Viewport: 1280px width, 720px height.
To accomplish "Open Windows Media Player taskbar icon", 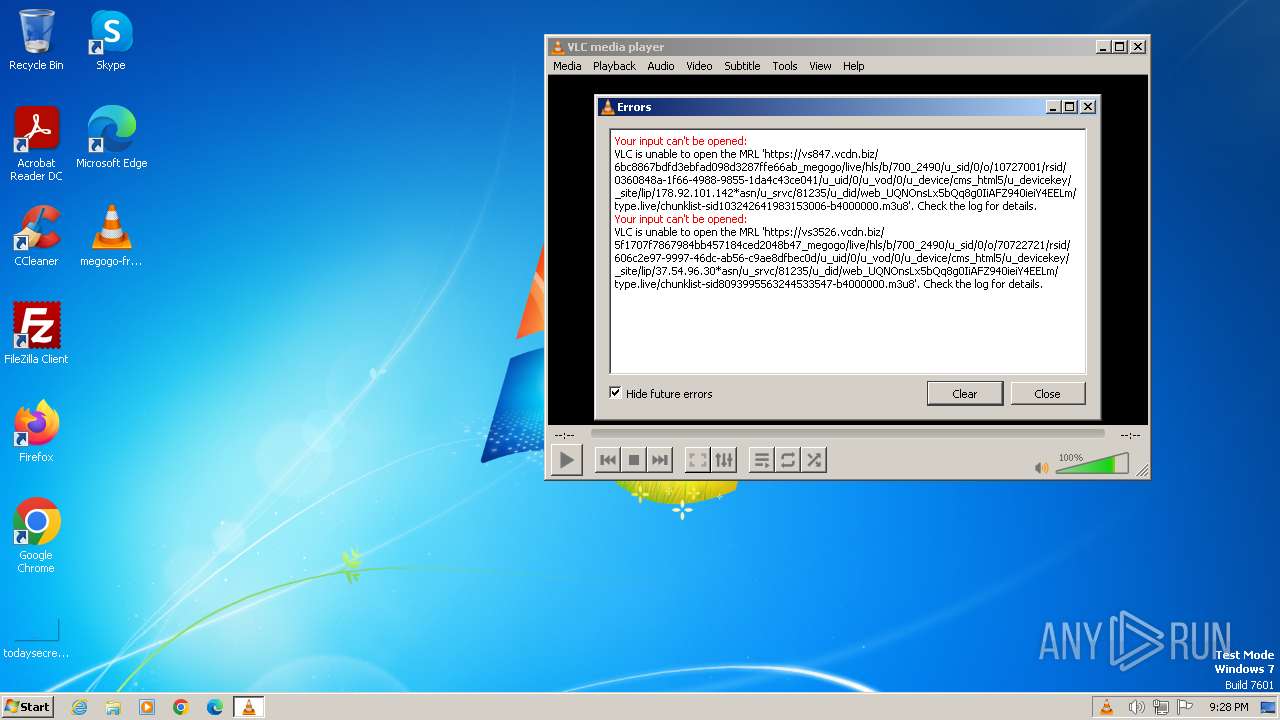I will coord(147,707).
